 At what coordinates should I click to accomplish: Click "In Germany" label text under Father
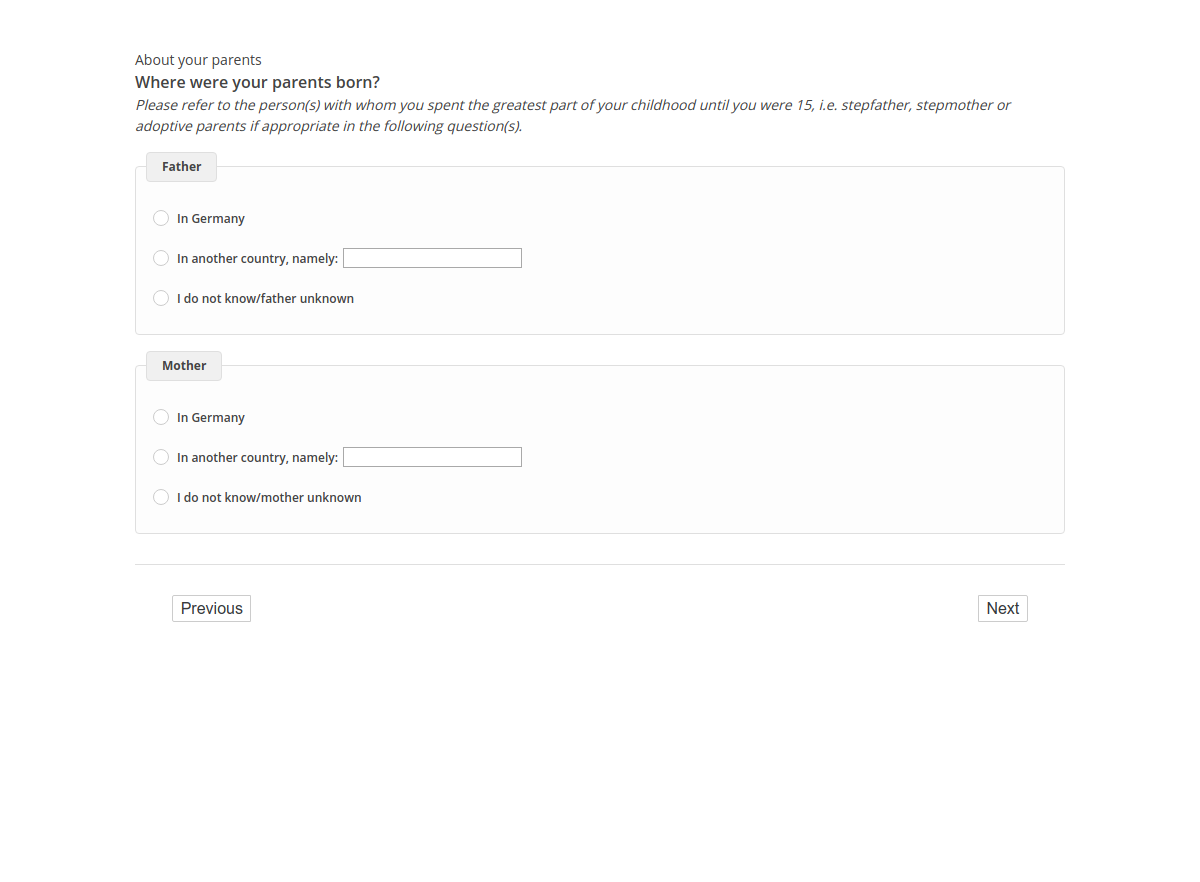tap(211, 219)
